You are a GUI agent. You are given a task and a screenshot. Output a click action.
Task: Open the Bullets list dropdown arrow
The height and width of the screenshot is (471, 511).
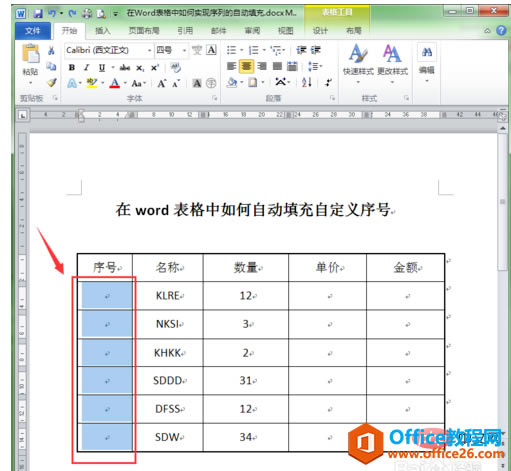click(242, 50)
